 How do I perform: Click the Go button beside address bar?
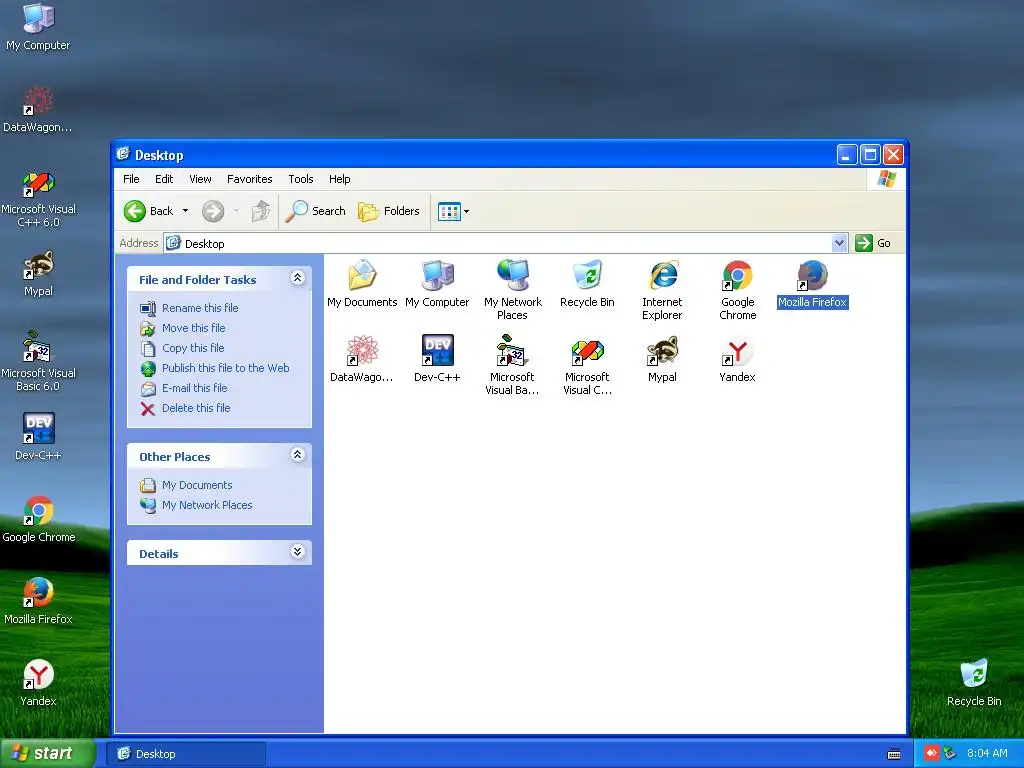point(873,243)
